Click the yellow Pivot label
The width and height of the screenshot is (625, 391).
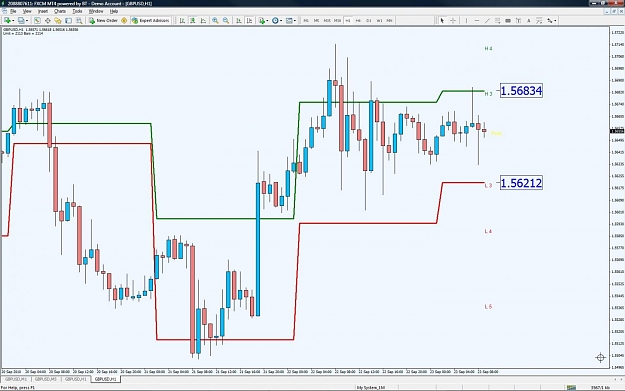point(496,133)
